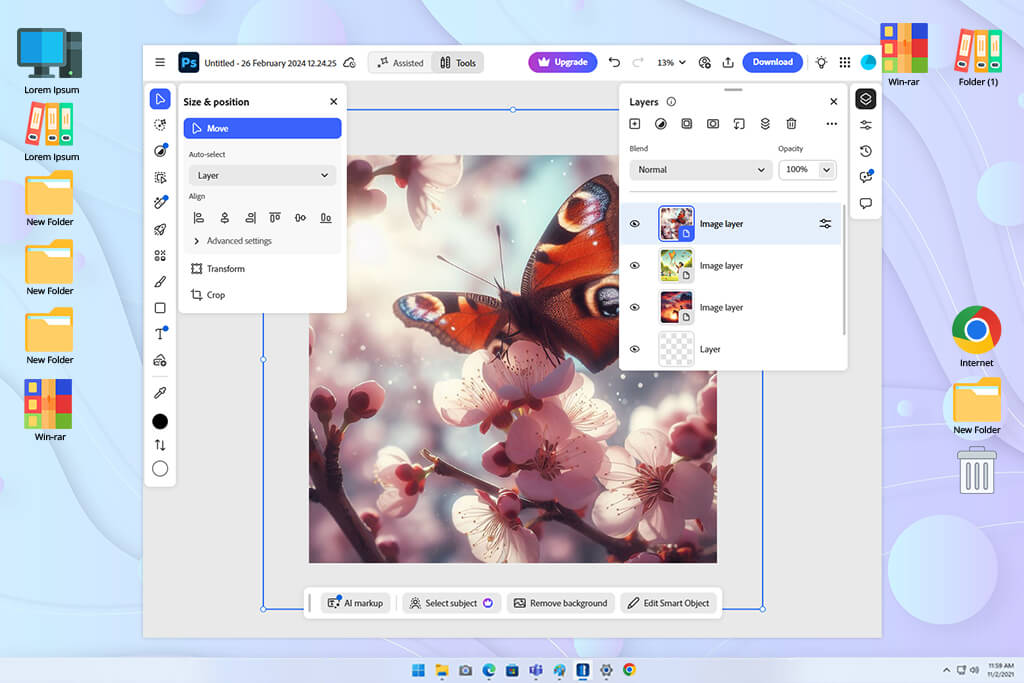Open the adjustments sliders icon in right sidebar

pos(865,125)
